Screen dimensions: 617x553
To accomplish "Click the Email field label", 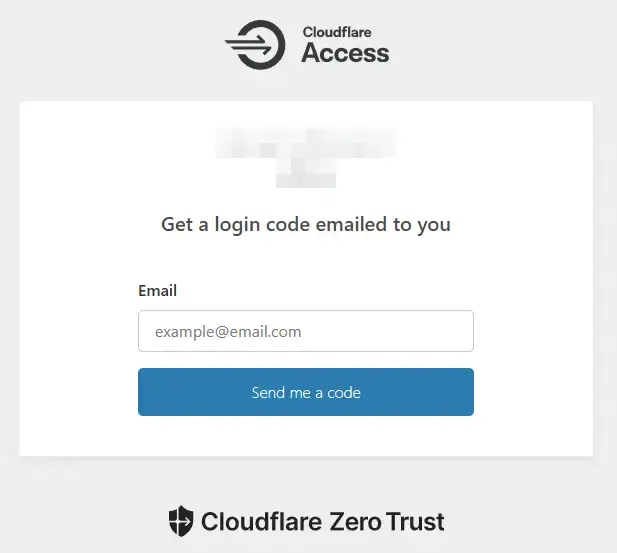I will 157,291.
